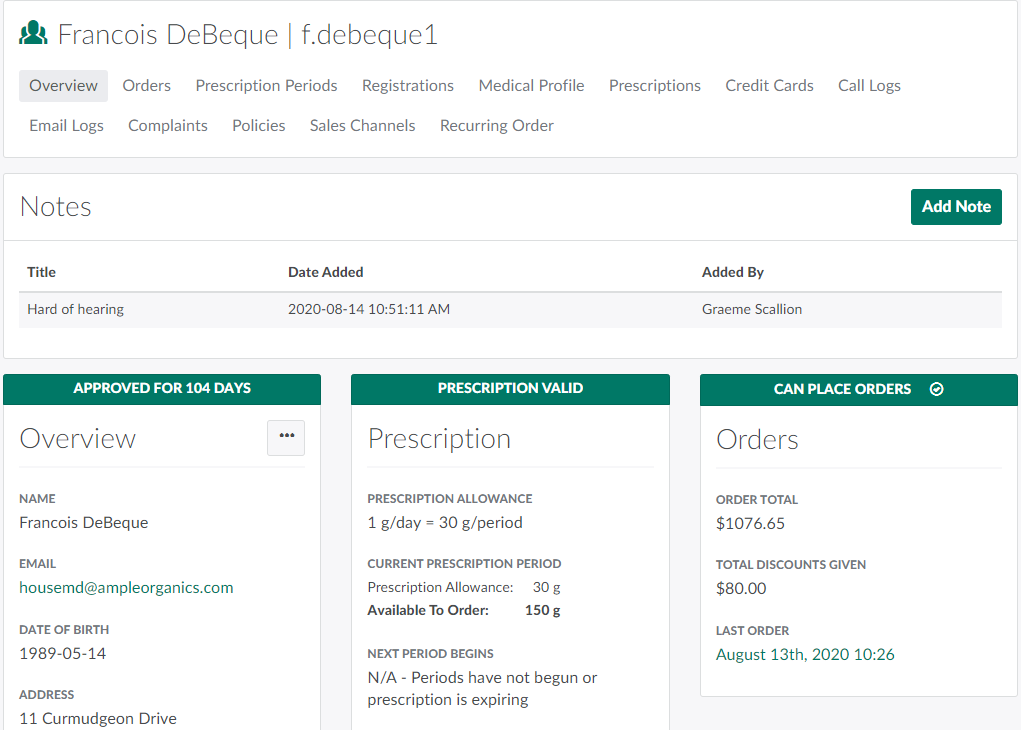
Task: Open the Hard of hearing note row
Action: 76,310
